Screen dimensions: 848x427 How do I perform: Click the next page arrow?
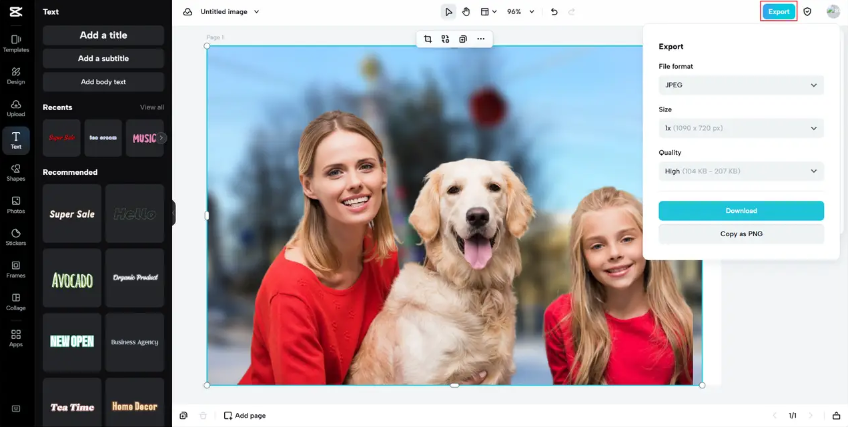pos(810,416)
